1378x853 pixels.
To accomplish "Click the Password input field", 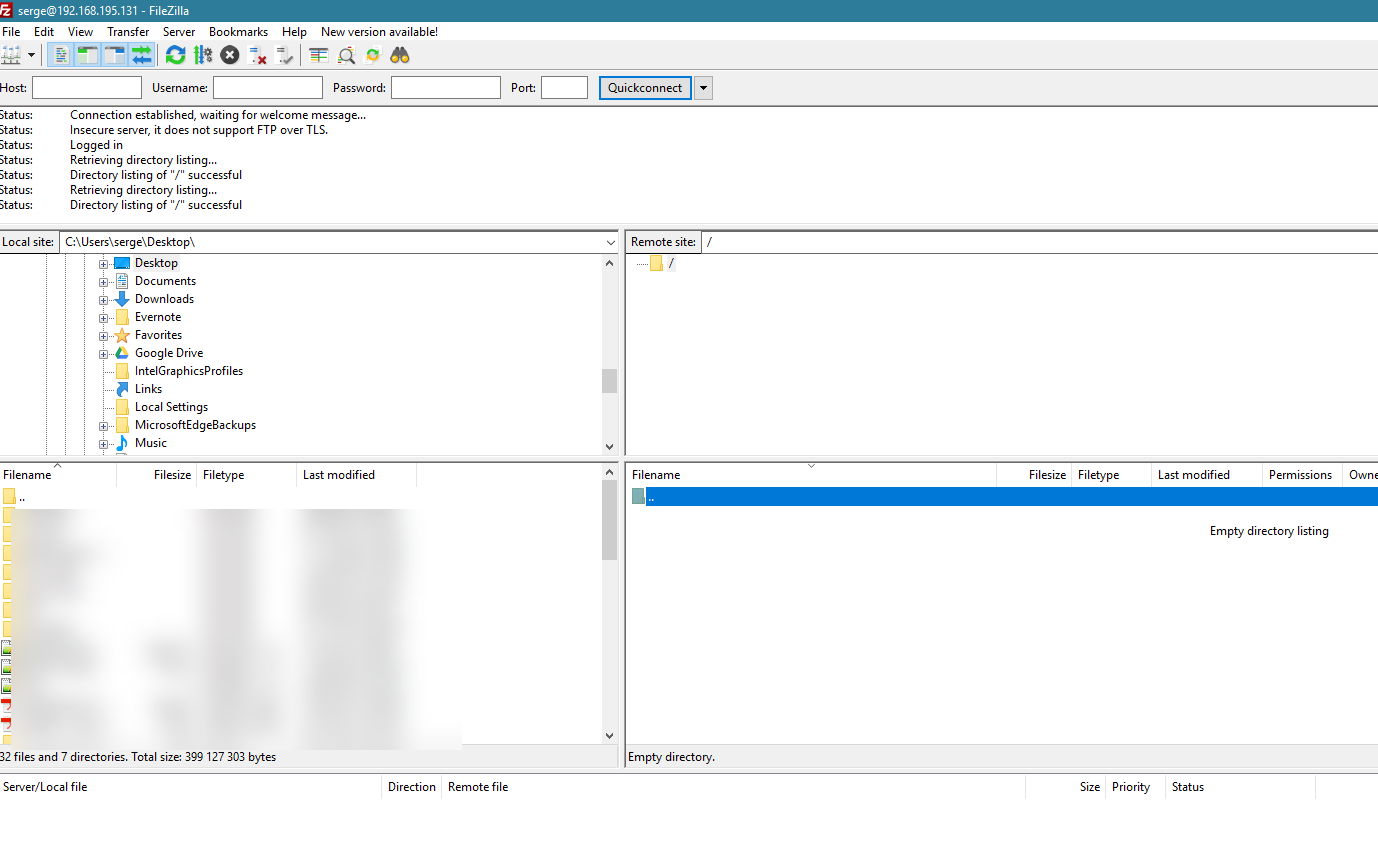I will point(446,88).
